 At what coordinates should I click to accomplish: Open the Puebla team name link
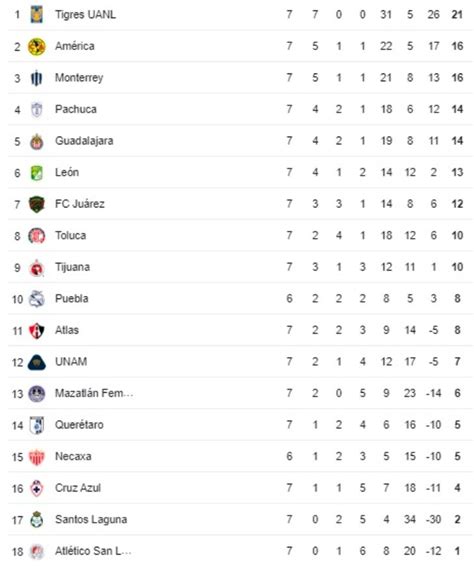coord(72,299)
